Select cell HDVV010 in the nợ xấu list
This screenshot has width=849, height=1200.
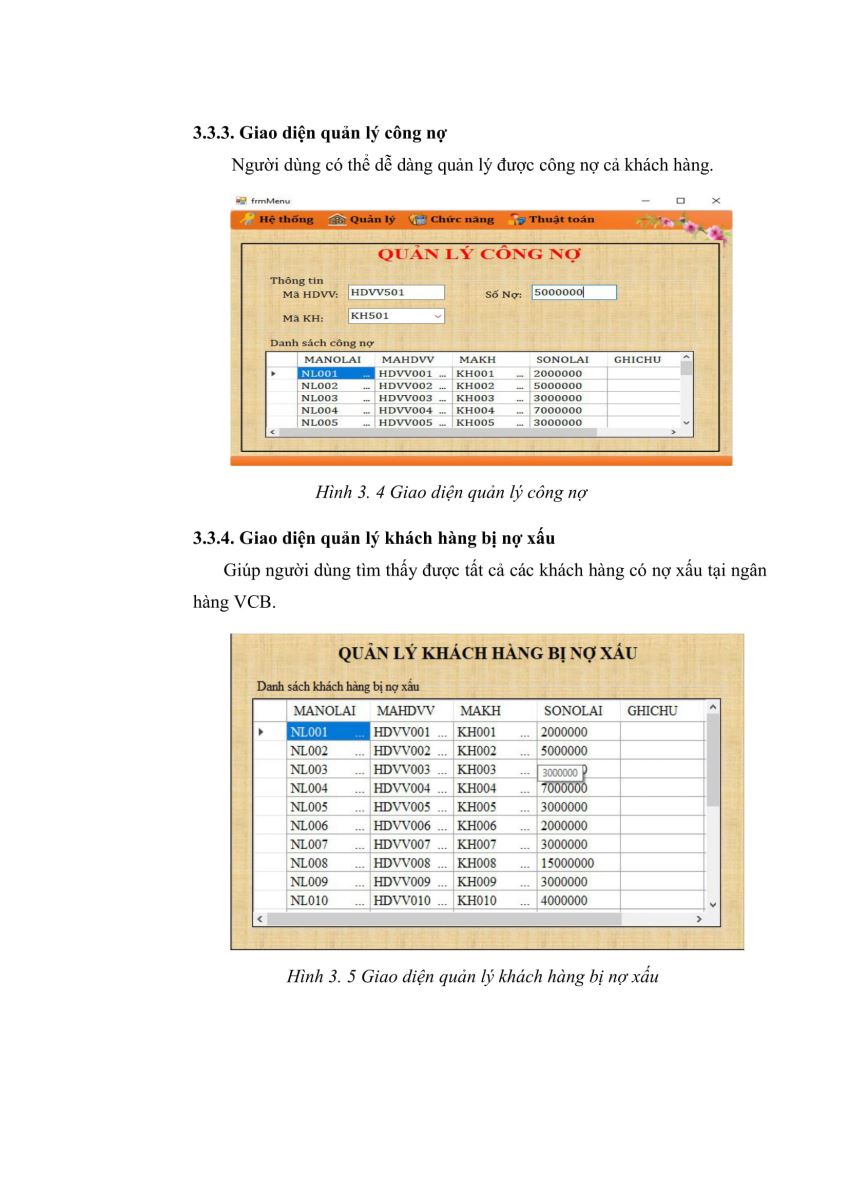[x=411, y=901]
